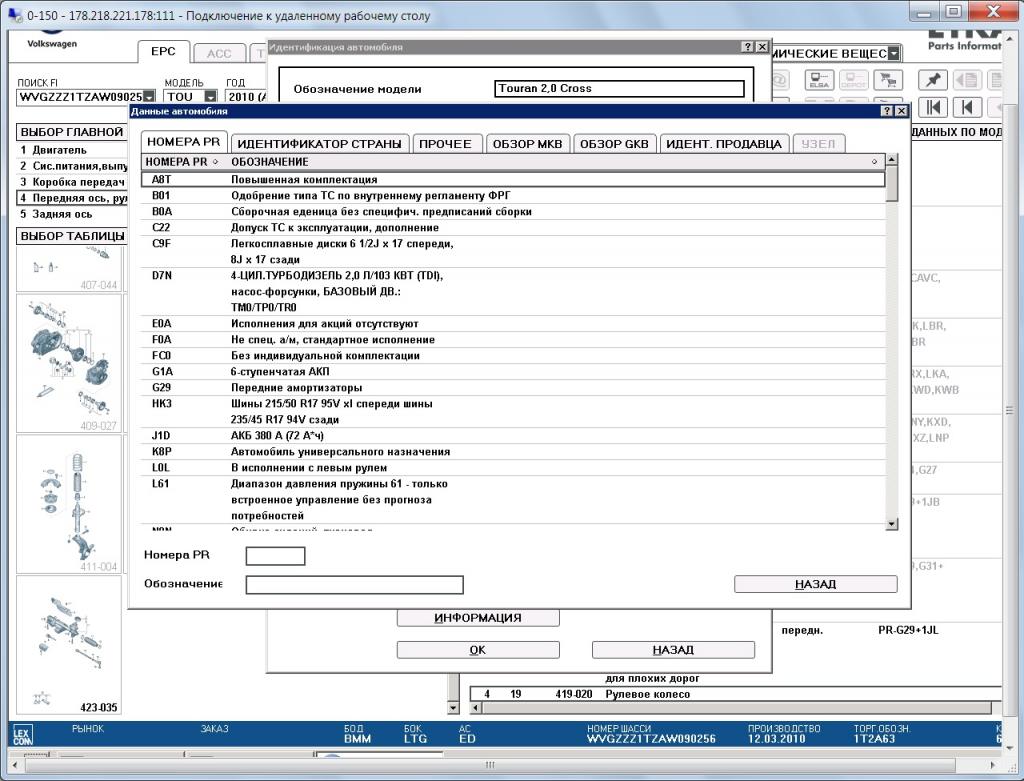Switch to НОМЕРА PR tab
This screenshot has width=1024, height=781.
tap(184, 142)
